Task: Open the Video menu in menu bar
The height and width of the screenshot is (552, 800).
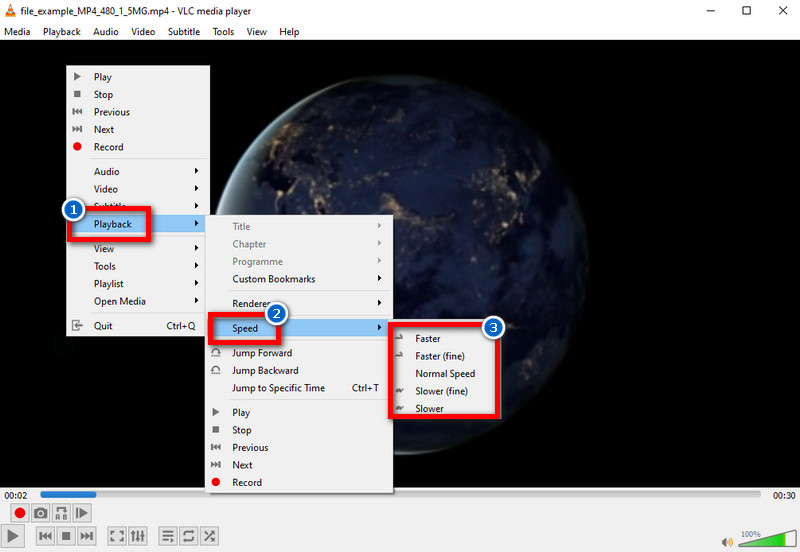Action: tap(143, 32)
